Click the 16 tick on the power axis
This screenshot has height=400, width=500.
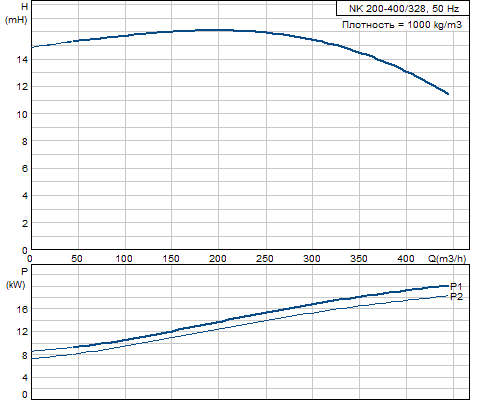coord(23,310)
